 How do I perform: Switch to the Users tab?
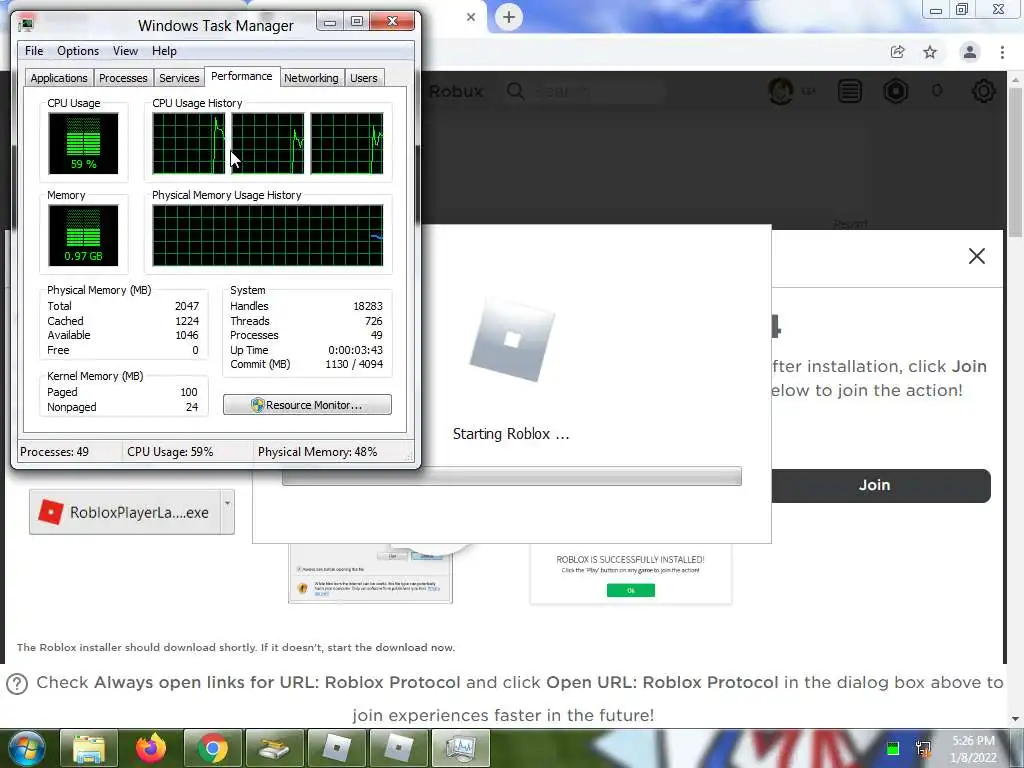[364, 78]
